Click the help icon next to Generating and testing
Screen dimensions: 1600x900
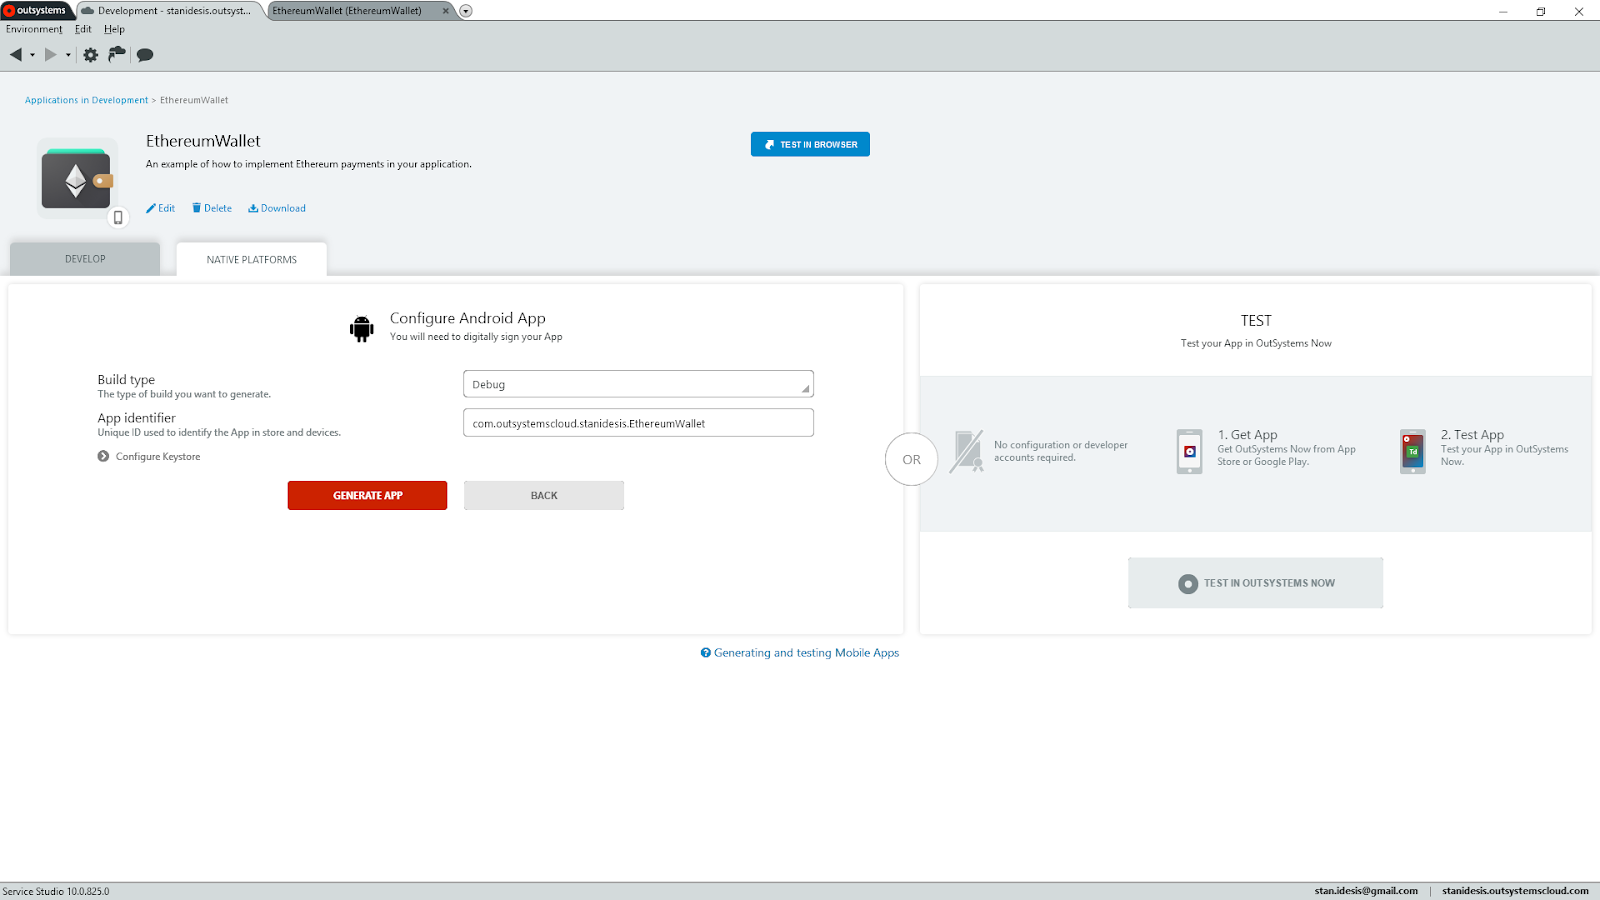[705, 652]
